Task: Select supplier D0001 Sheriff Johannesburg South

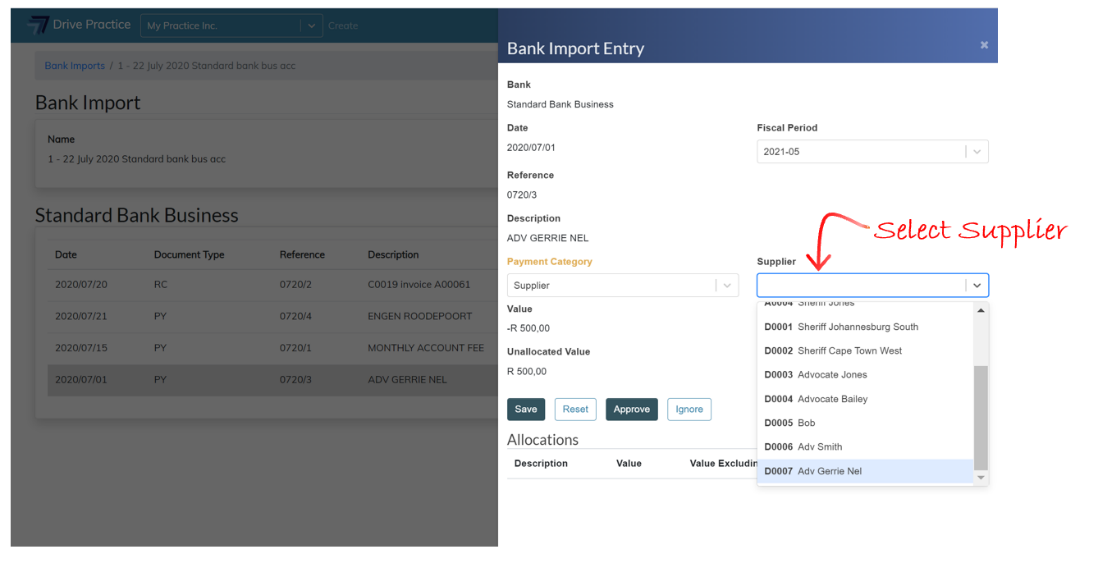Action: (866, 327)
